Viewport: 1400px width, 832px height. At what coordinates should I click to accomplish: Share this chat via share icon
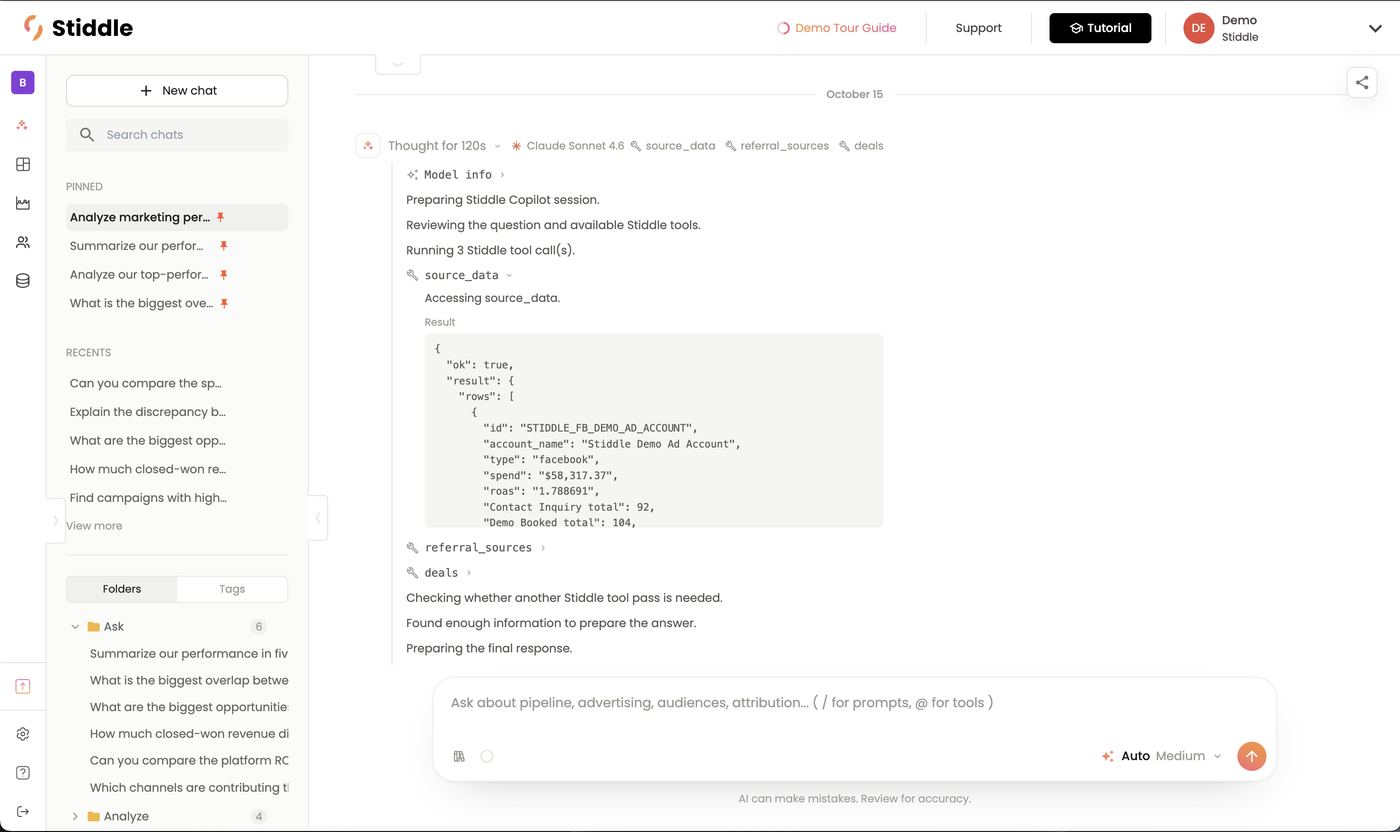pyautogui.click(x=1362, y=83)
